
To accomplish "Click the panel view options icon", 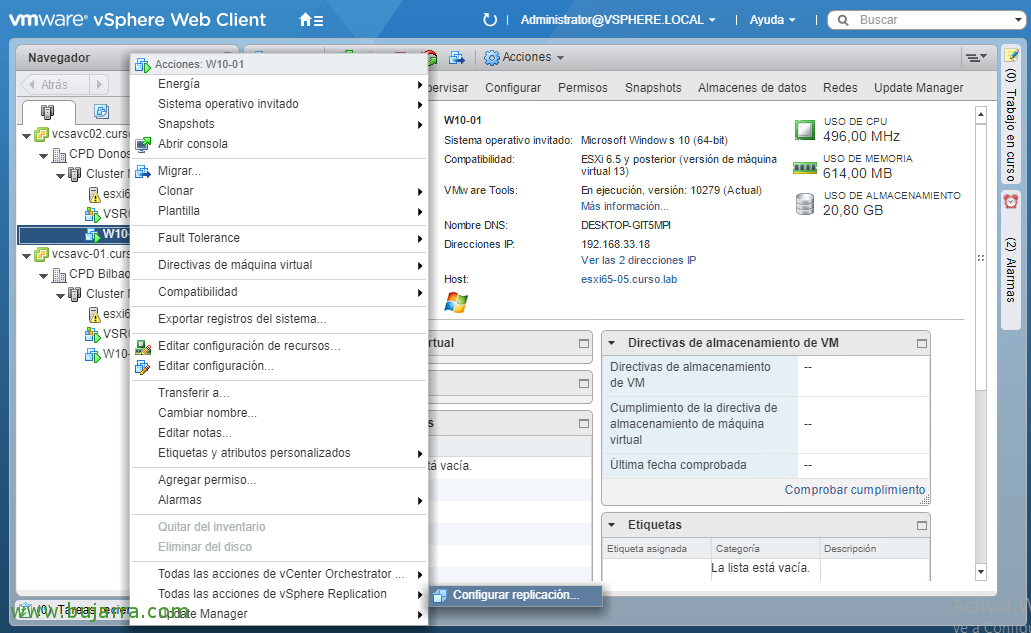I will tap(976, 58).
